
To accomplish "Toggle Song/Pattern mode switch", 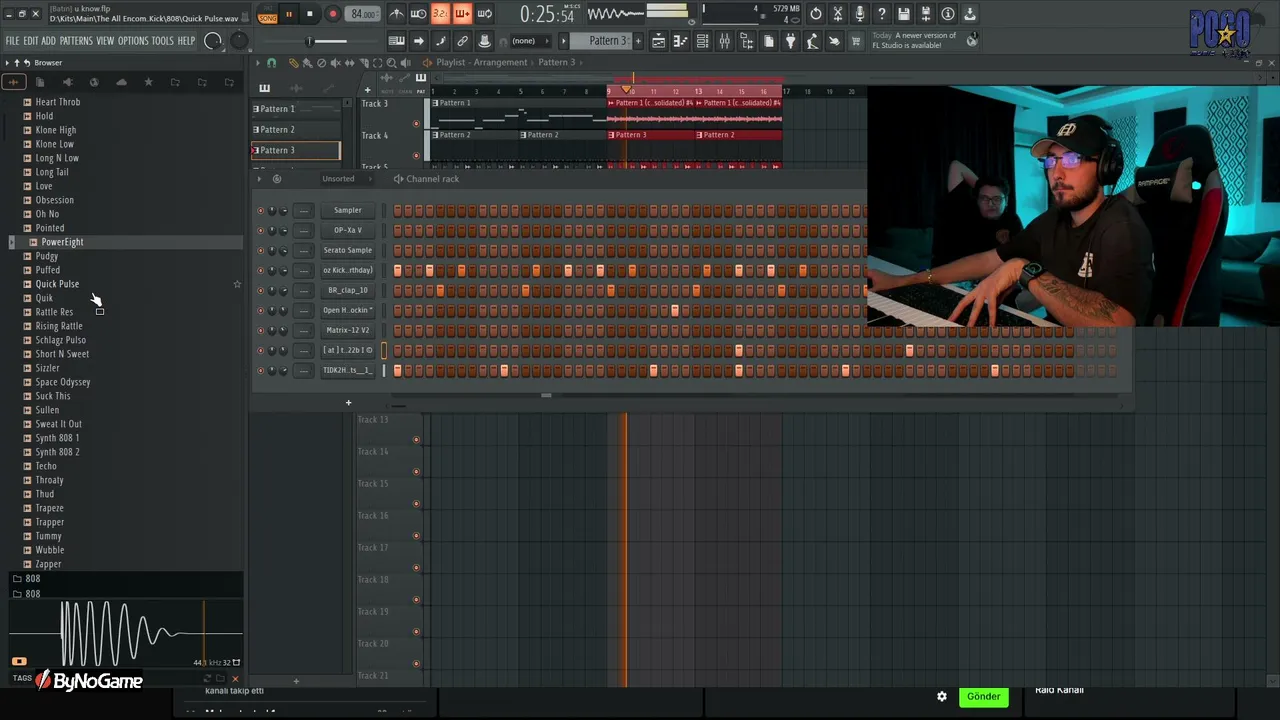I will [x=267, y=14].
